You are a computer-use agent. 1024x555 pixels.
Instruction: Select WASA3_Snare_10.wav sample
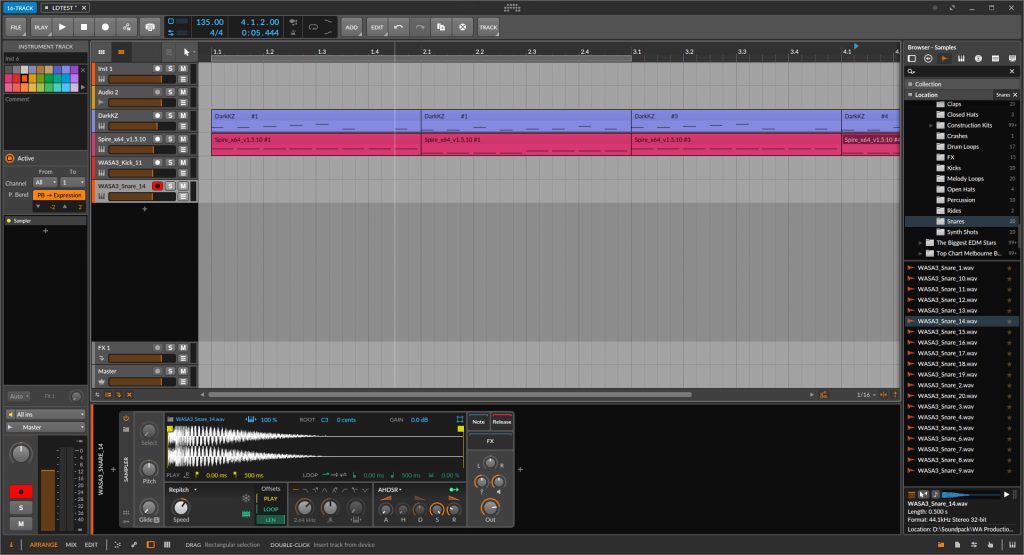(x=947, y=279)
